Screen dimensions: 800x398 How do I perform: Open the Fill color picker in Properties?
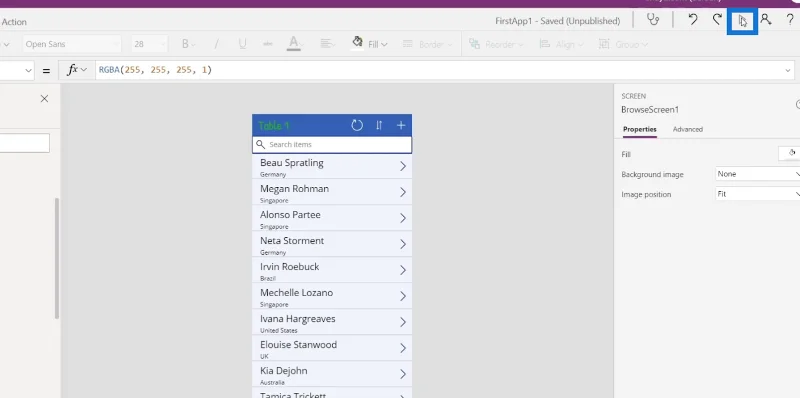click(789, 153)
